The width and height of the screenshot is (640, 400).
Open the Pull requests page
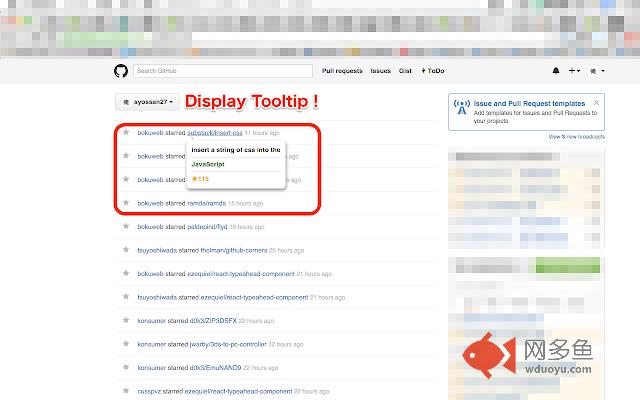342,71
